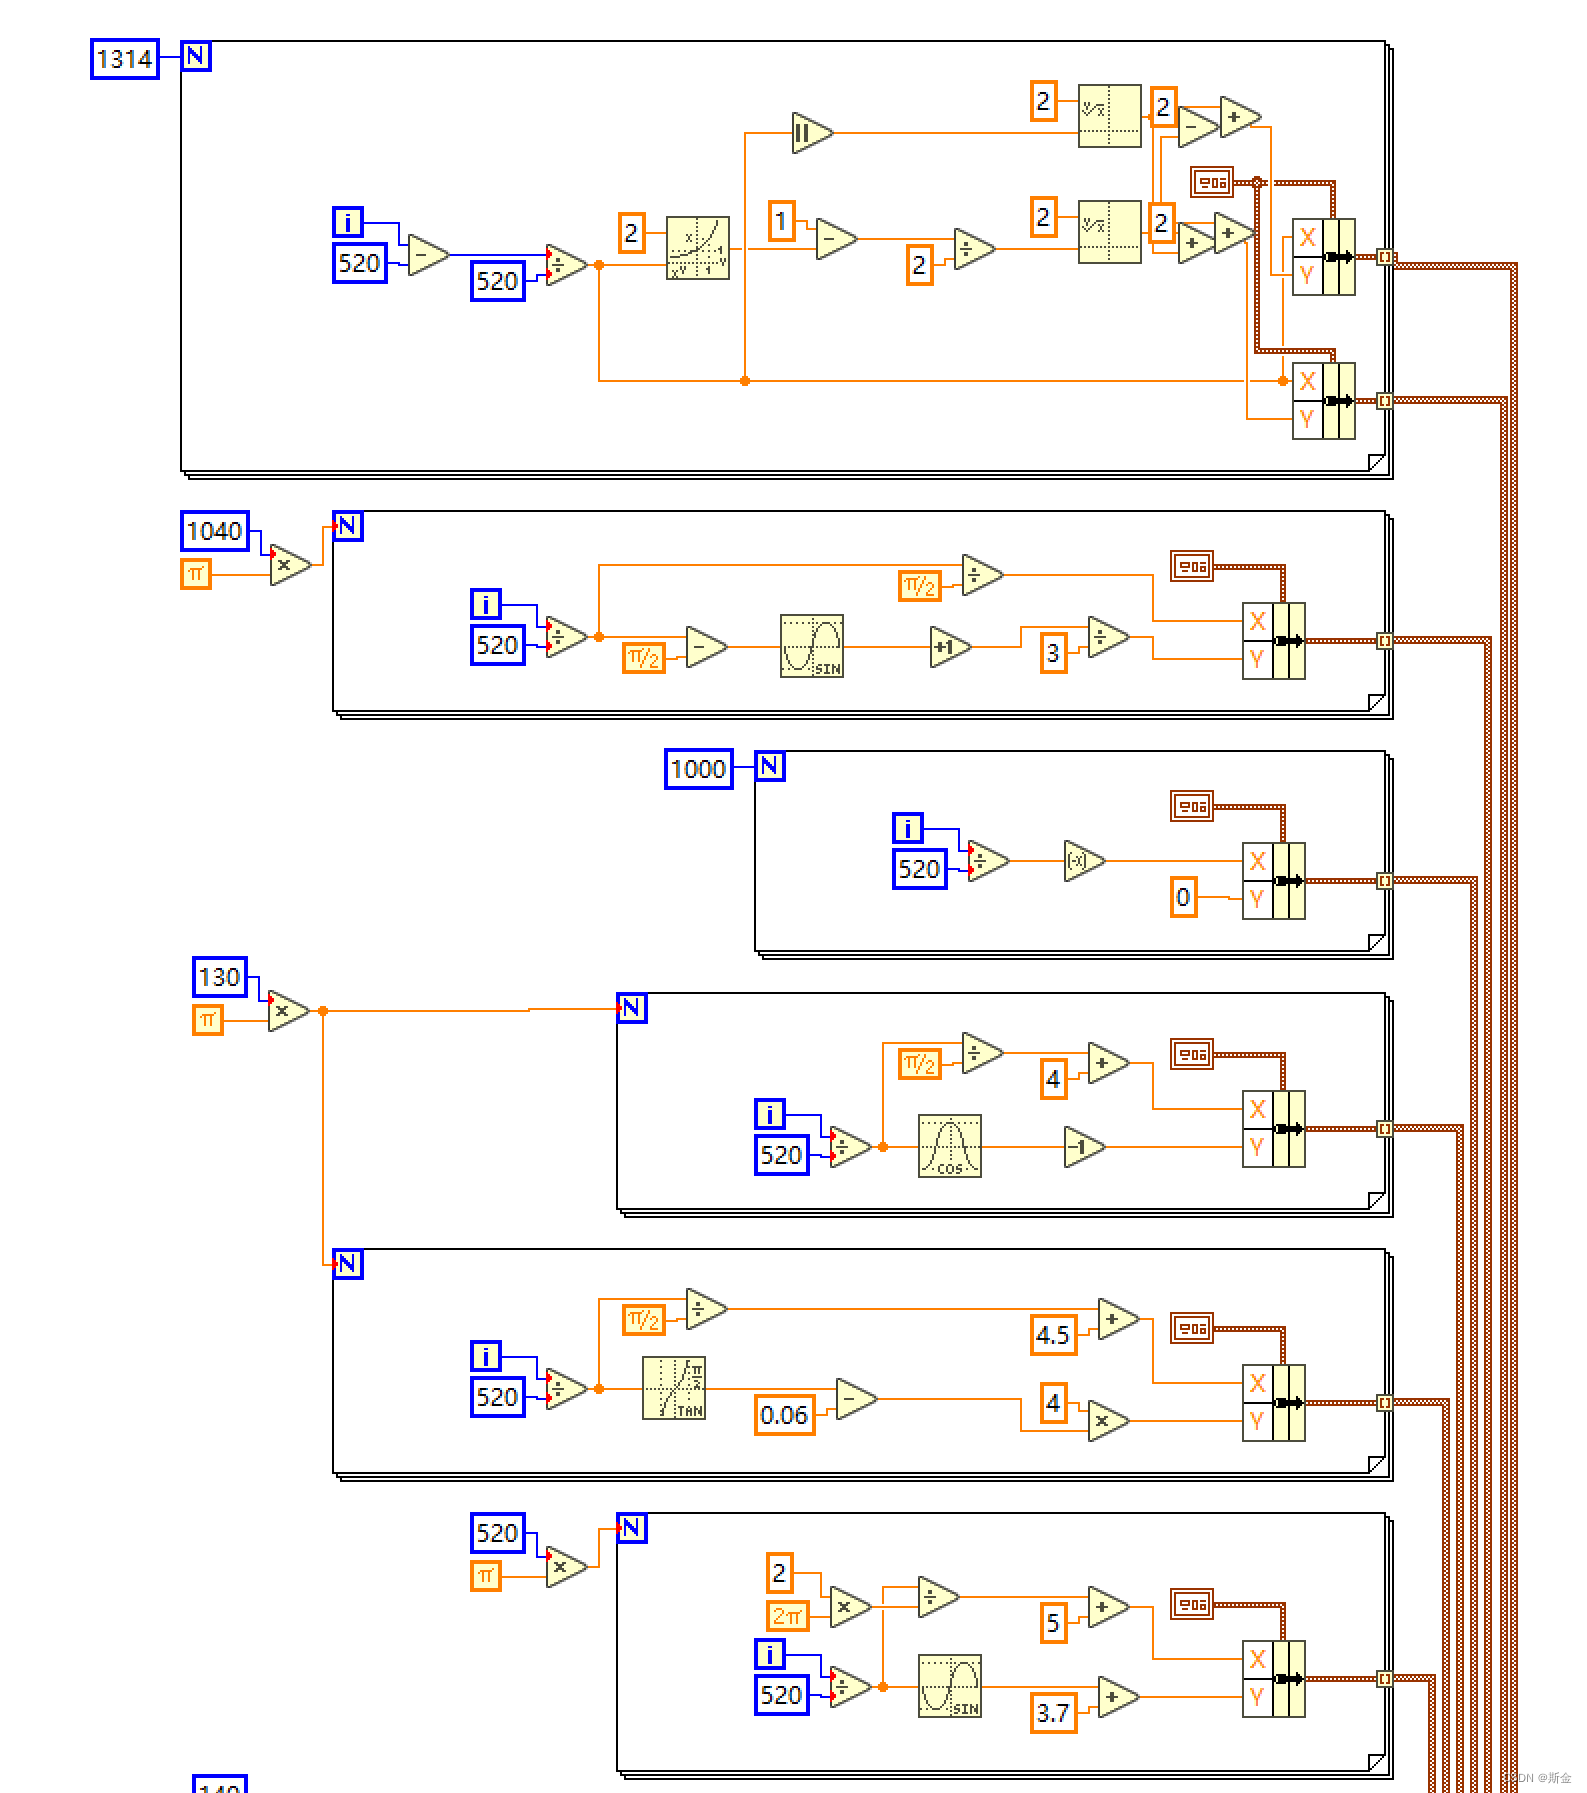Screen dimensions: 1587x1793
Task: Click the increment (+1) node in the 1040 loop
Action: 949,647
